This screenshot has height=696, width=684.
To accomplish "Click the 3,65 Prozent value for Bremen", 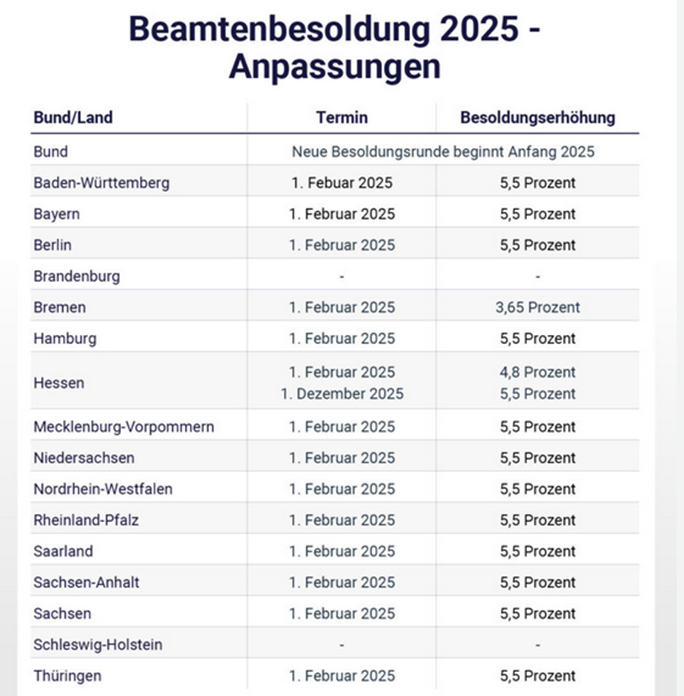I will (x=537, y=307).
